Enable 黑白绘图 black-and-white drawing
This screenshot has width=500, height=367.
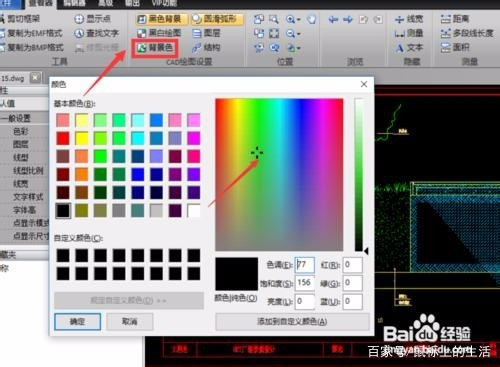click(159, 33)
